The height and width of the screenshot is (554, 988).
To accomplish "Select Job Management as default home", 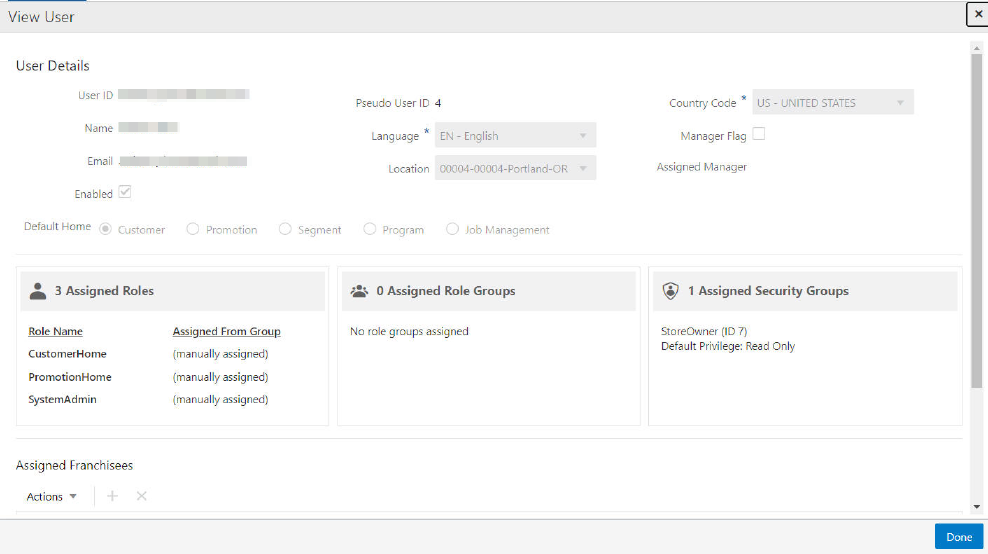I will pyautogui.click(x=452, y=229).
